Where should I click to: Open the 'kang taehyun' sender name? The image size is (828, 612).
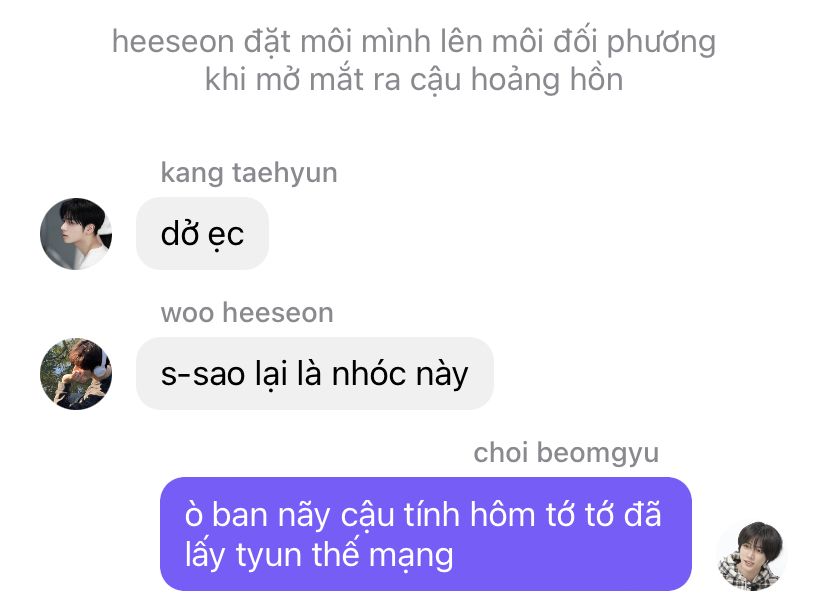[x=249, y=173]
